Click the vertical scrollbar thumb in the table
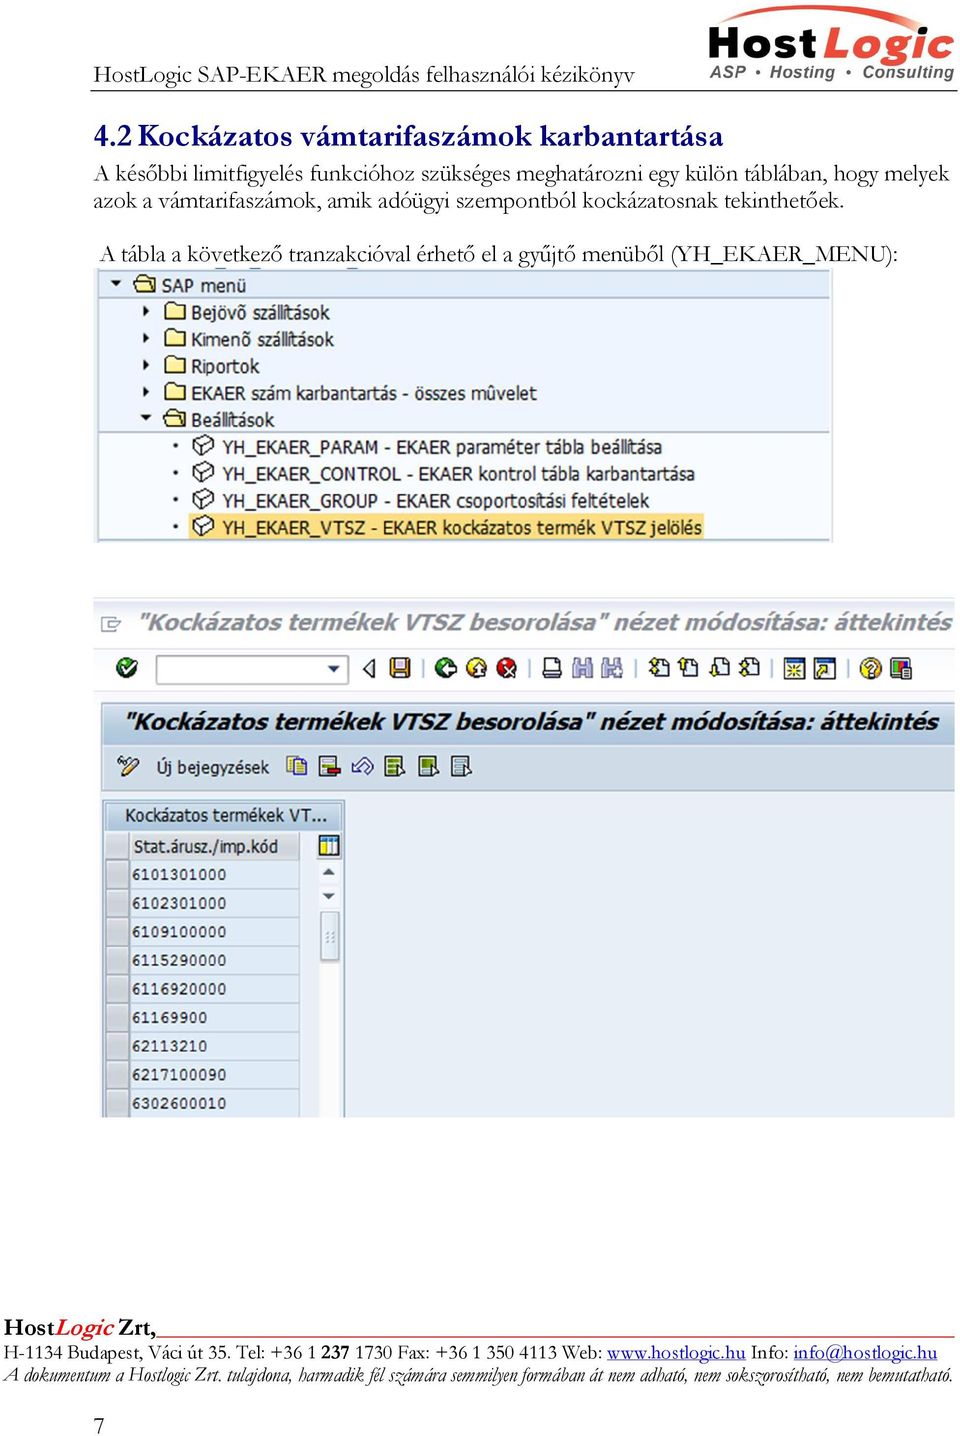Screen dimensions: 960x1436 (x=329, y=936)
